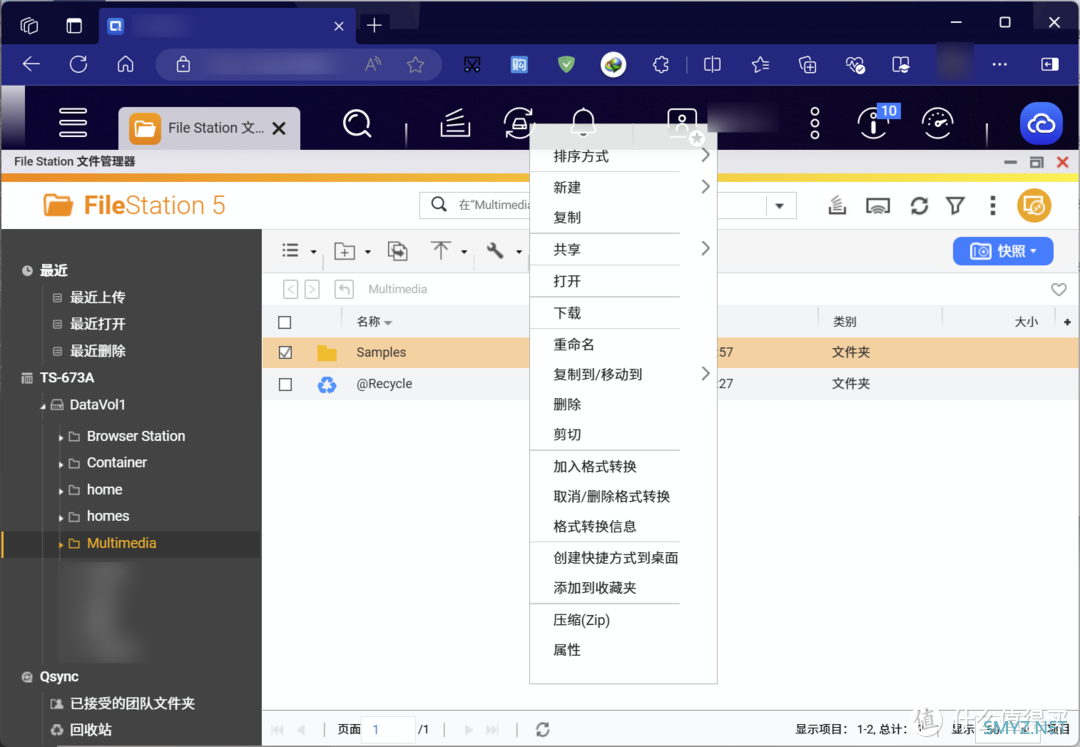The height and width of the screenshot is (747, 1080).
Task: Click the page number input field
Action: (x=389, y=729)
